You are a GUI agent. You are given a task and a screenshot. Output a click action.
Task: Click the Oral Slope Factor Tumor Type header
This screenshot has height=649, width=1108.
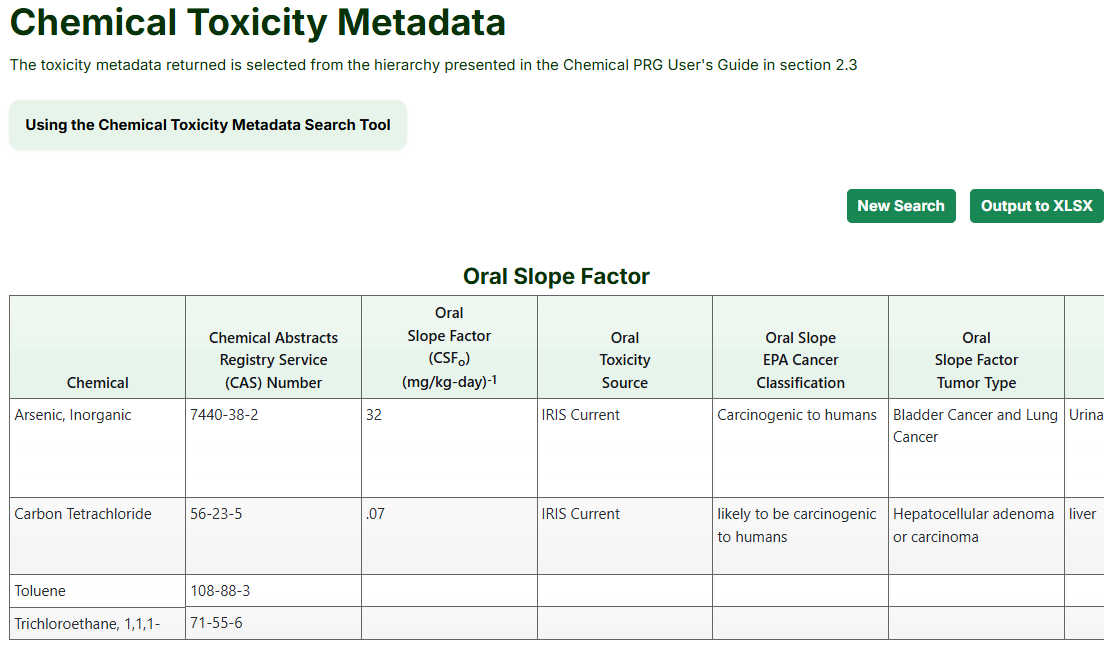(x=976, y=360)
